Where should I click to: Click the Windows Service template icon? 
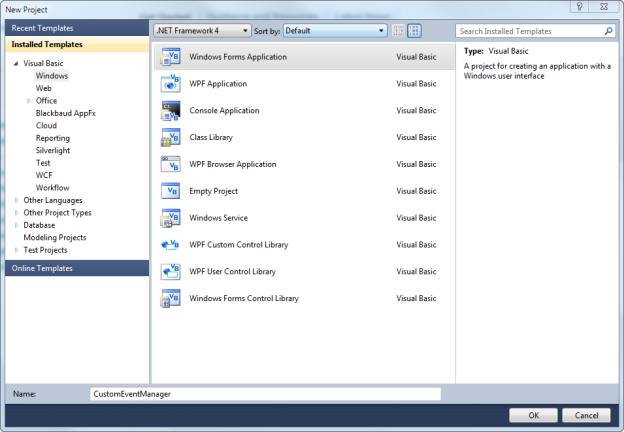(169, 218)
